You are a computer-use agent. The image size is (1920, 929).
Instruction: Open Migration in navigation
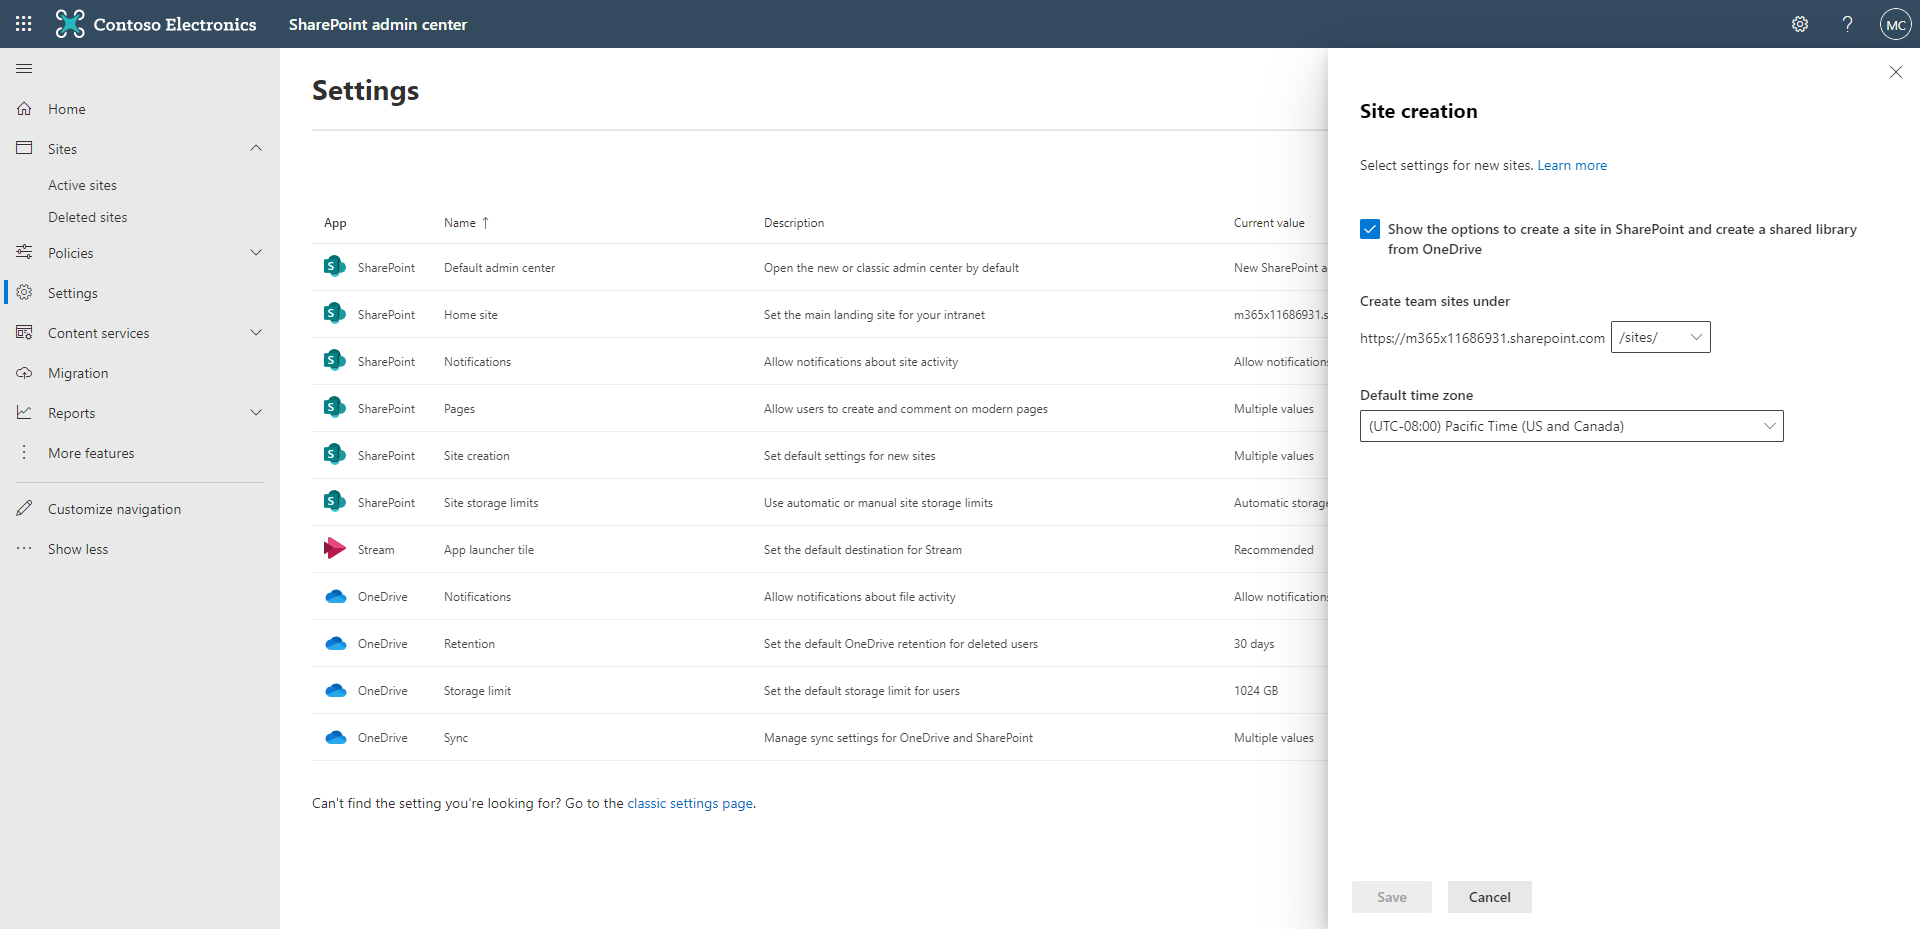(78, 373)
